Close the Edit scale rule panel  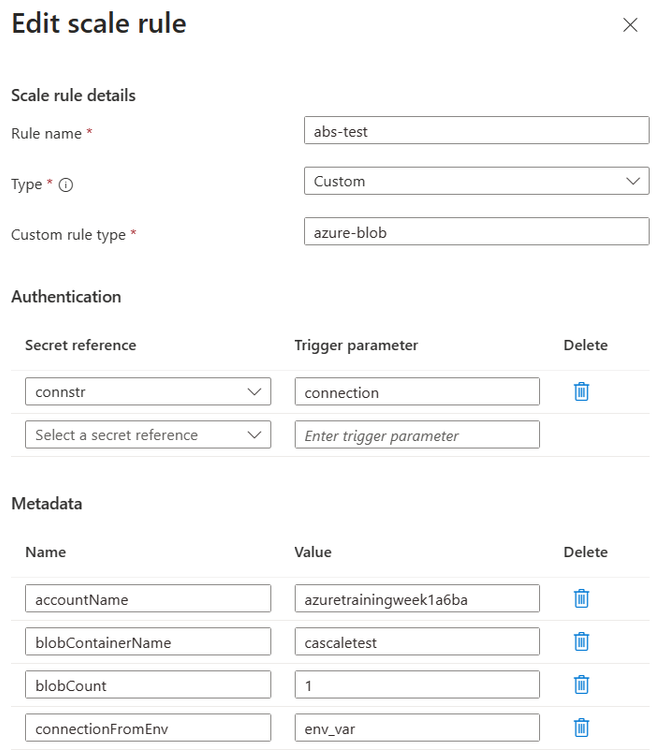(630, 25)
